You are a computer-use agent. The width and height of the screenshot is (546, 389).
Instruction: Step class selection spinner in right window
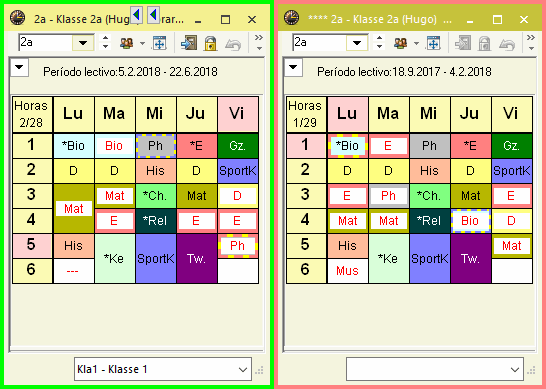[379, 42]
